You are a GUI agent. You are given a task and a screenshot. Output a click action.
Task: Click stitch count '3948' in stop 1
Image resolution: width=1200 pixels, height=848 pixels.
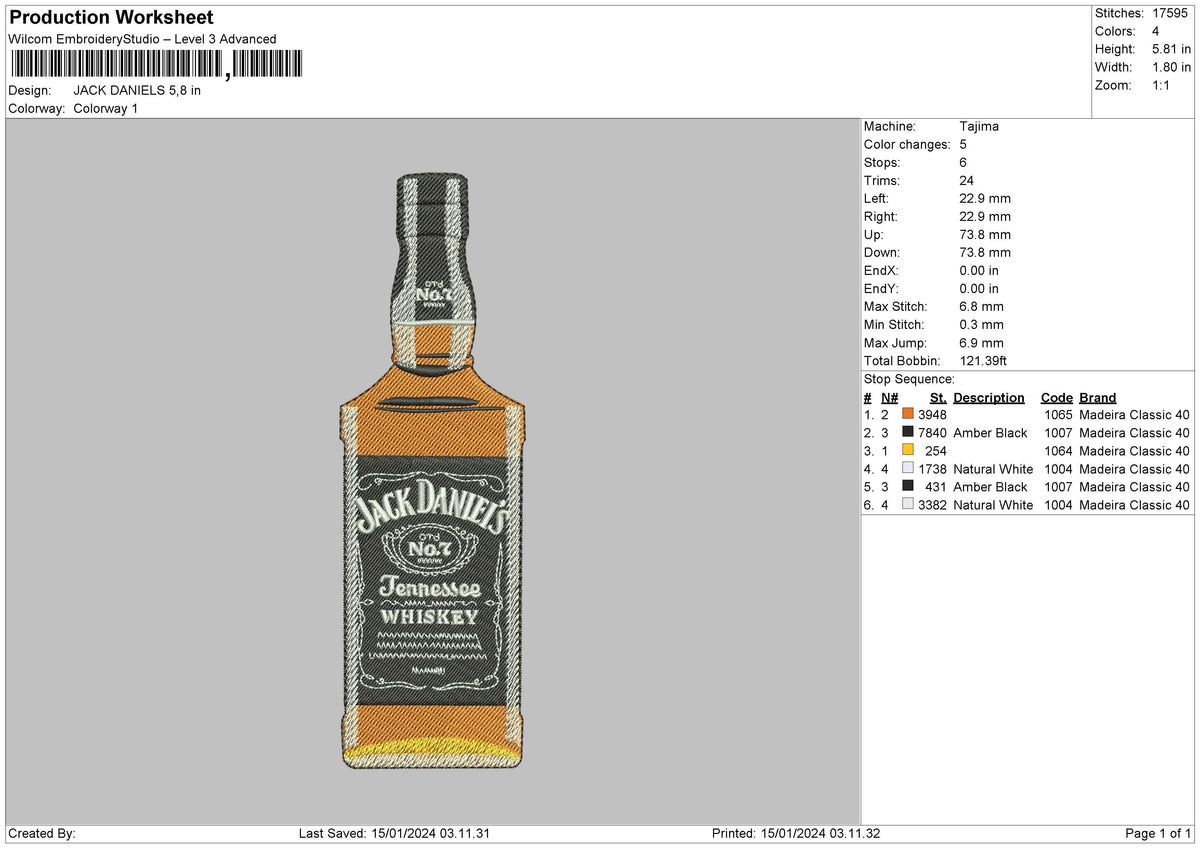[x=932, y=414]
